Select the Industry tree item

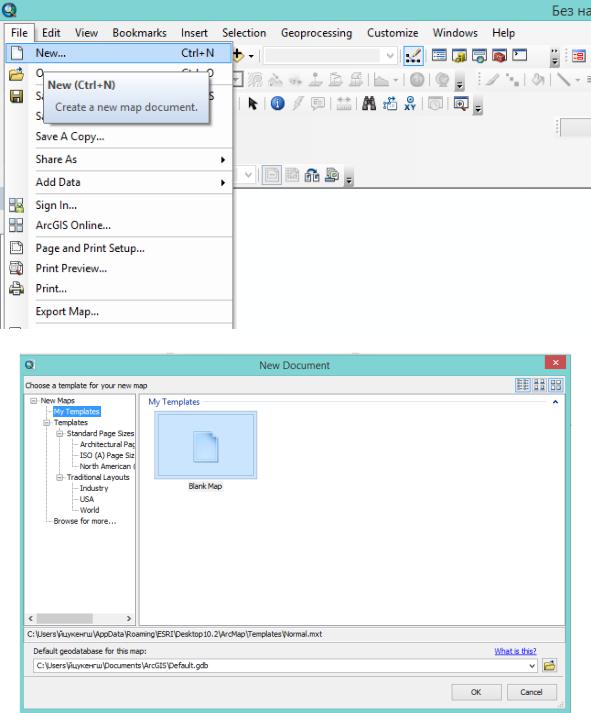pos(94,488)
